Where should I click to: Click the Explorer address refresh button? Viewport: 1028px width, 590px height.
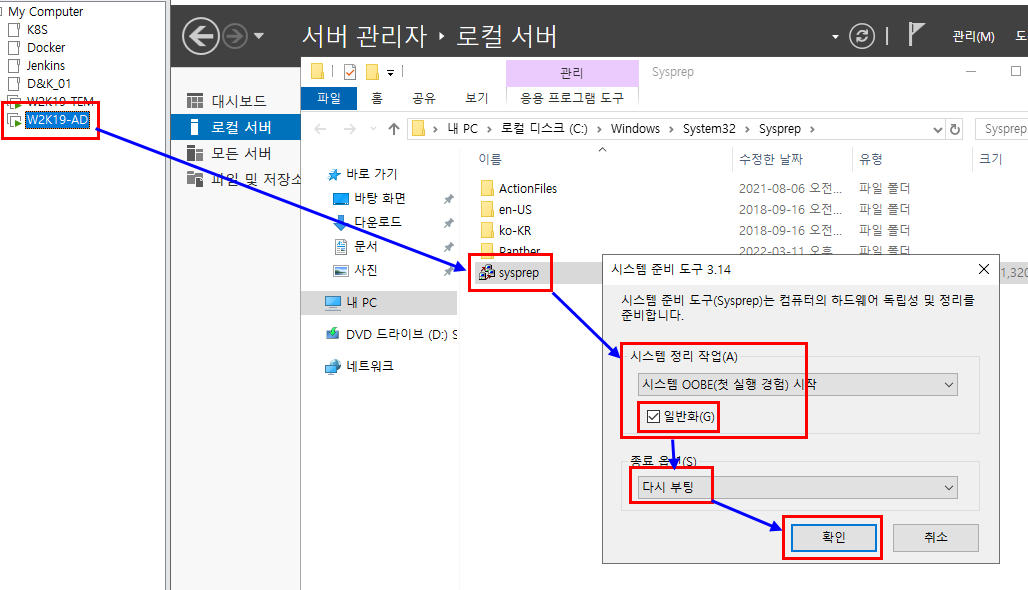955,130
